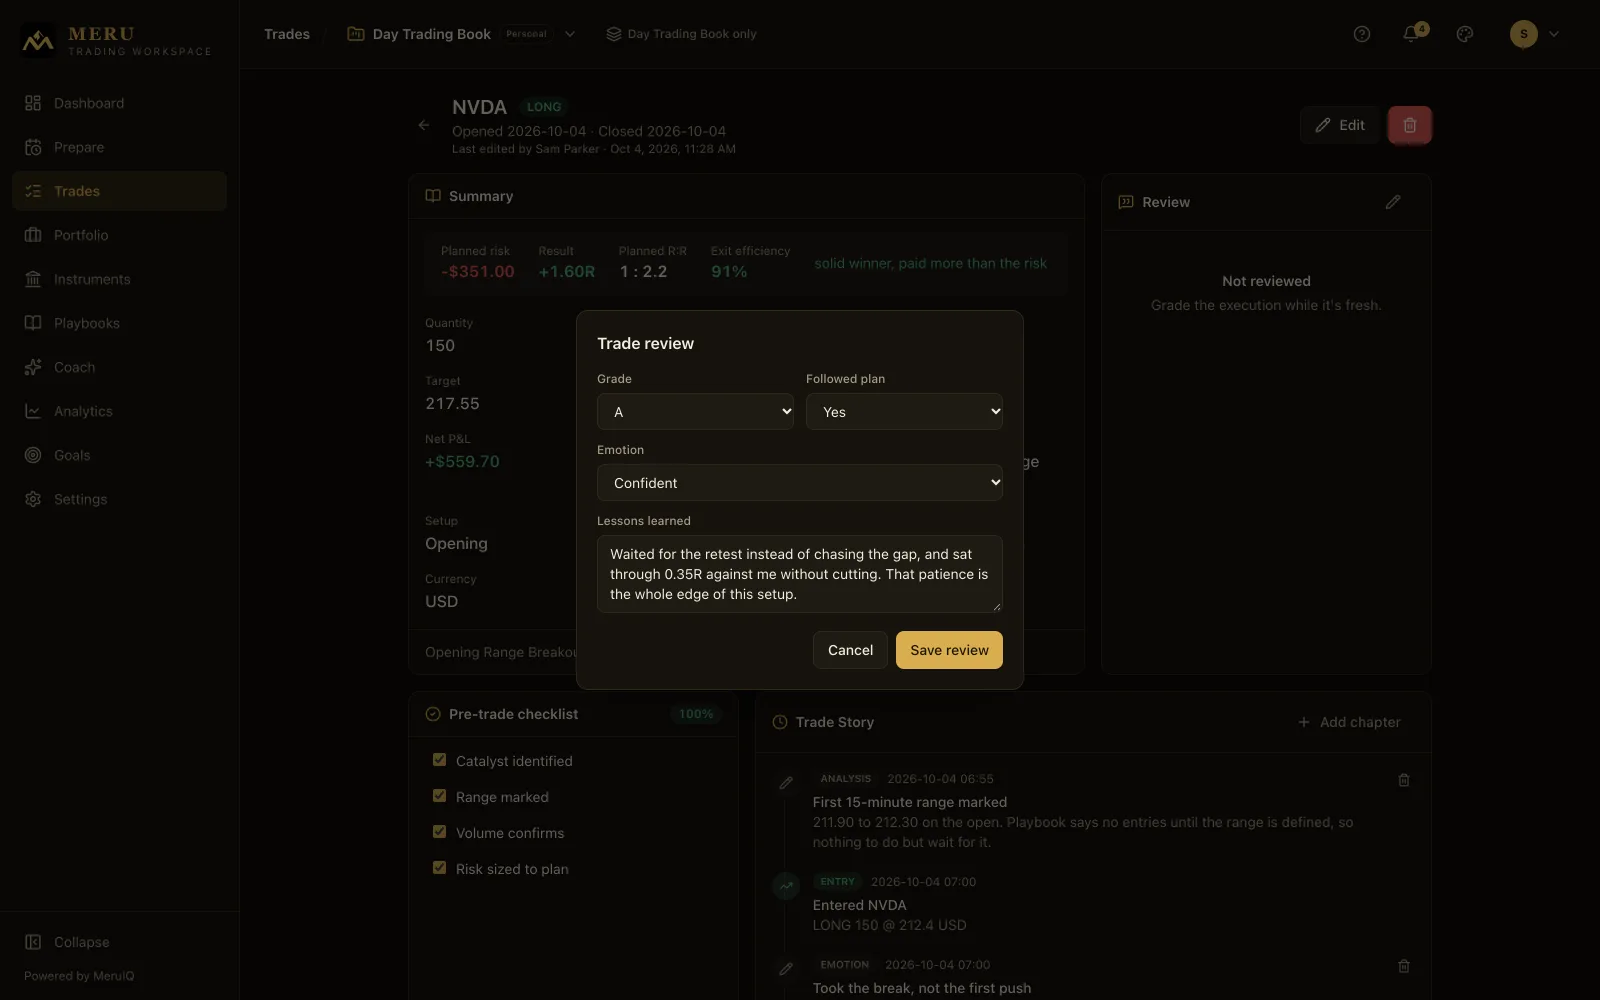Open Goals in sidebar
The height and width of the screenshot is (1000, 1600).
pyautogui.click(x=119, y=455)
